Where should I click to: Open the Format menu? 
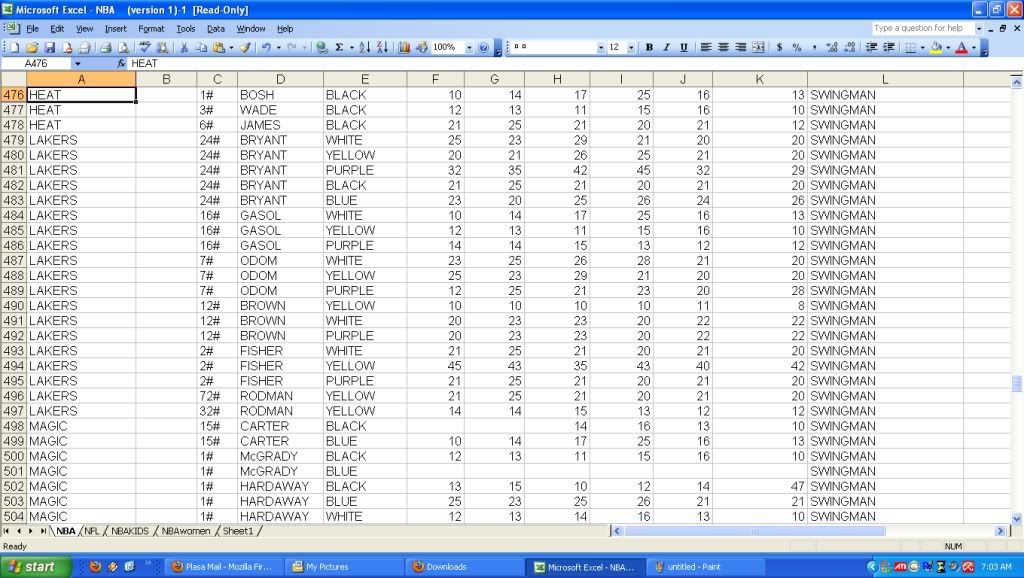(x=151, y=29)
